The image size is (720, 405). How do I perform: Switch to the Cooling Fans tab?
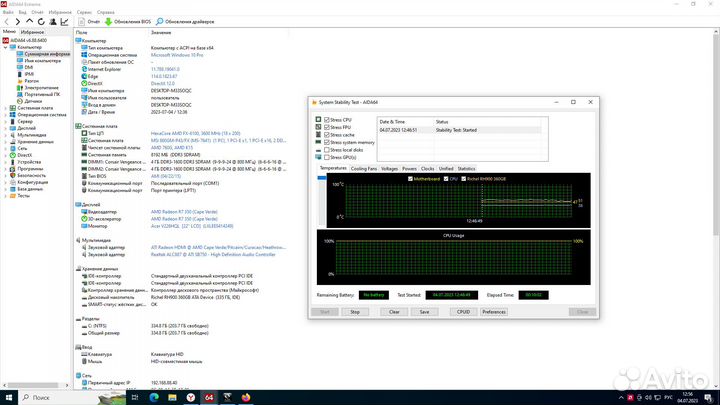click(x=364, y=169)
